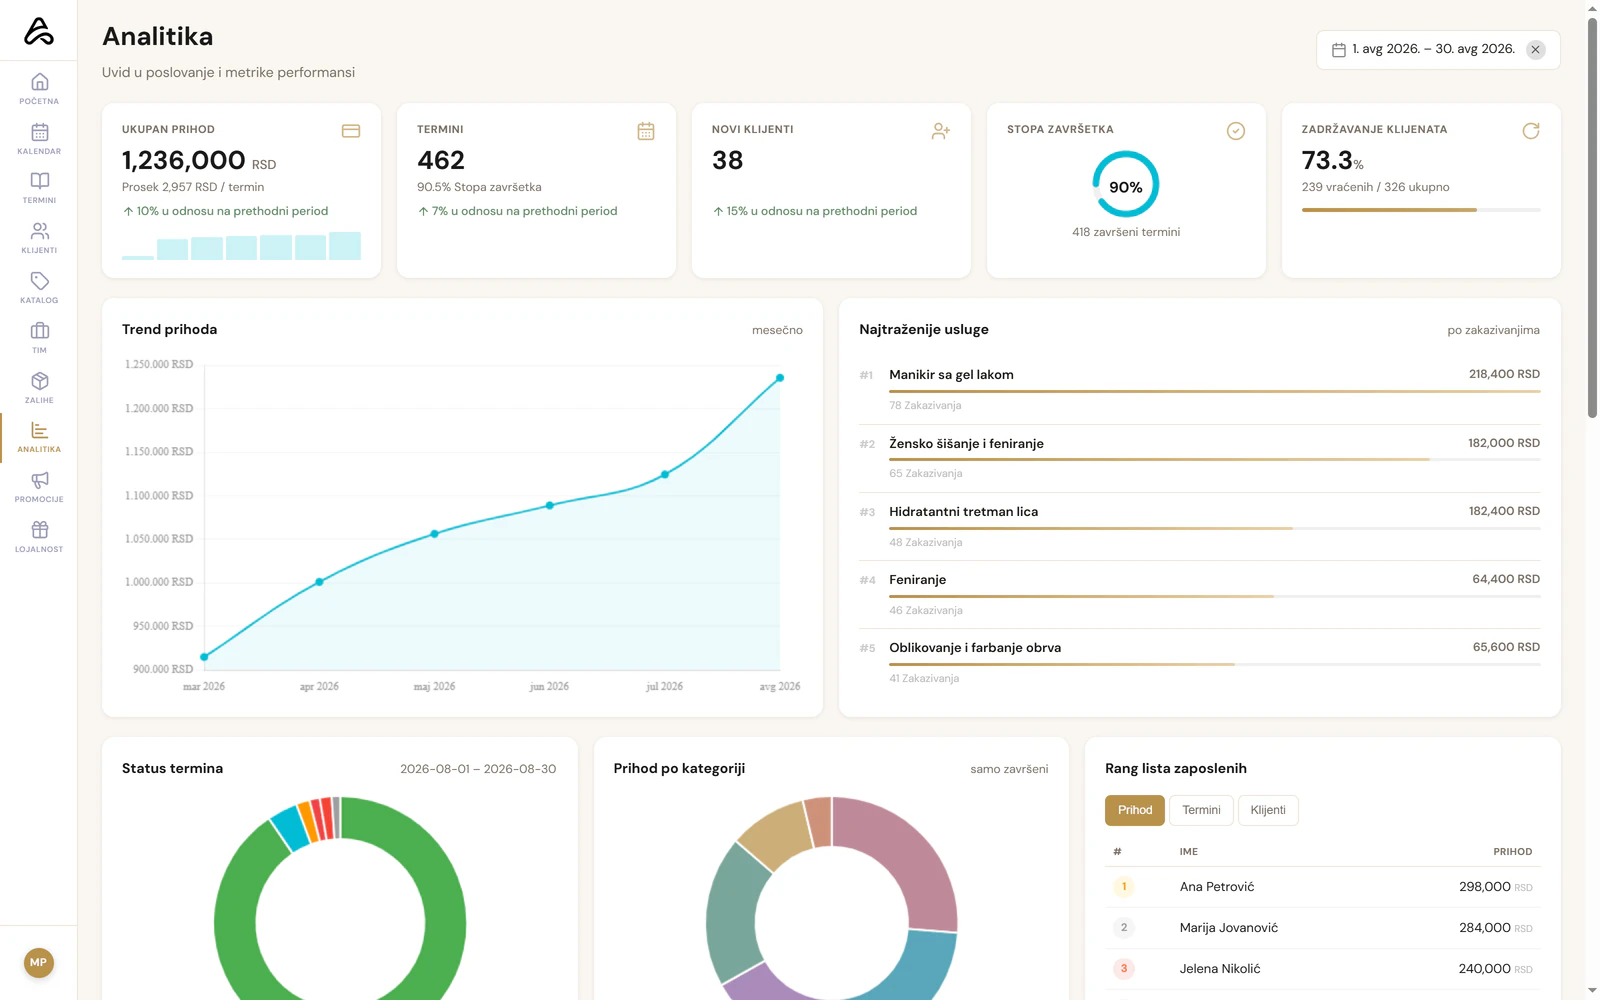The width and height of the screenshot is (1600, 1000).
Task: Click the mar 2026 trend data point
Action: [x=204, y=657]
